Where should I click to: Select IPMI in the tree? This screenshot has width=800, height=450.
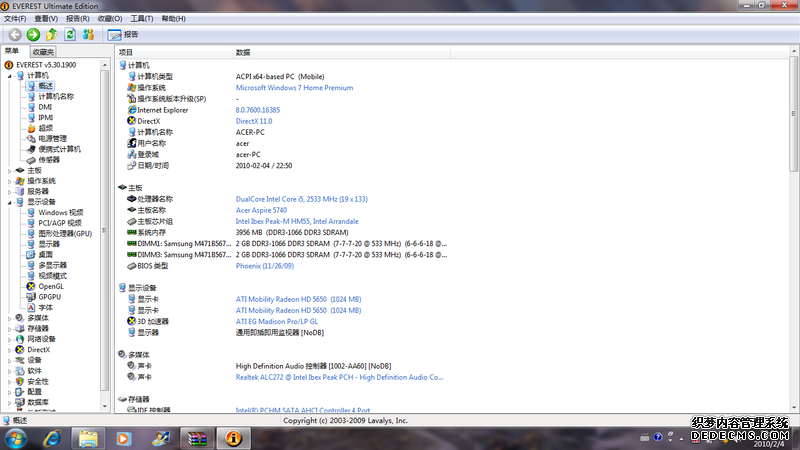(x=45, y=117)
